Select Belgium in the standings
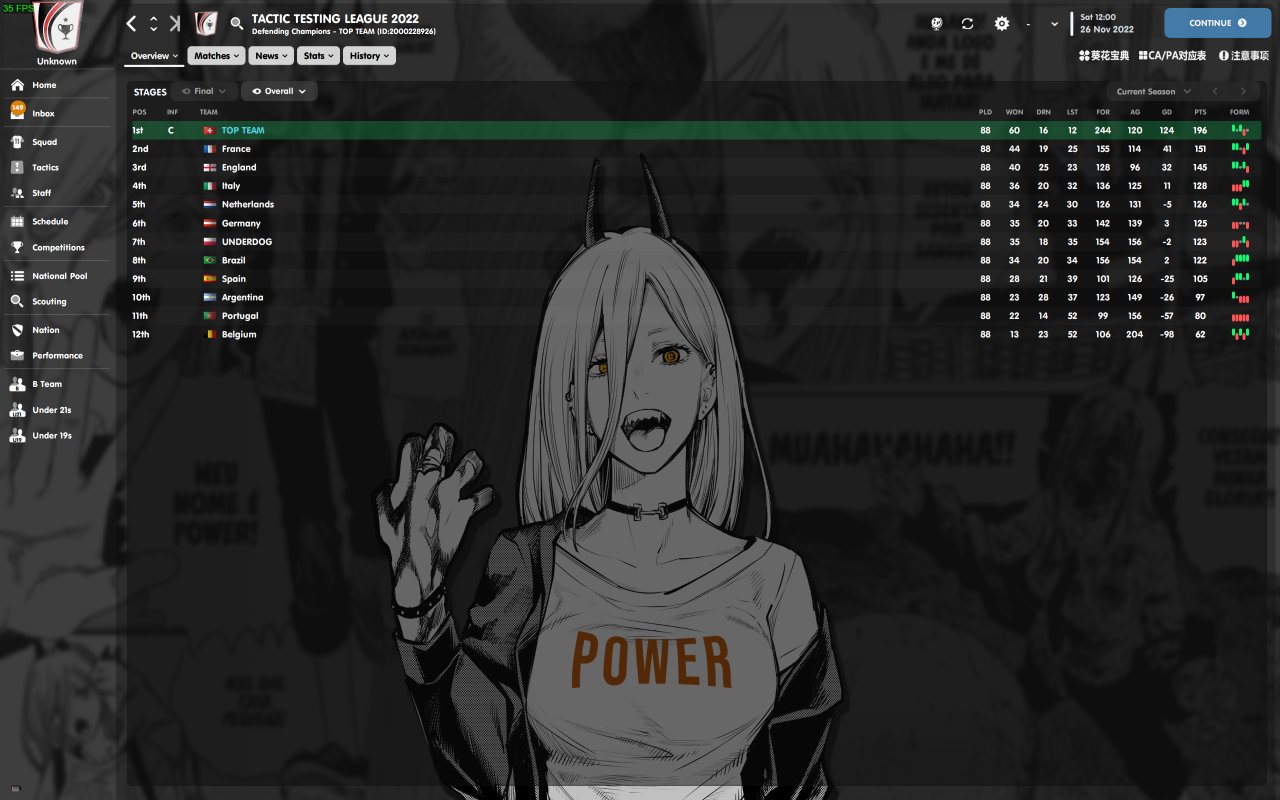 pyautogui.click(x=239, y=334)
